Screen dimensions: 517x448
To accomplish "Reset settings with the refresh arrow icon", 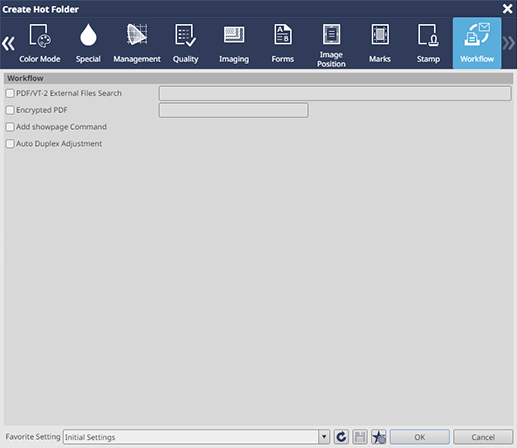I will pos(341,437).
